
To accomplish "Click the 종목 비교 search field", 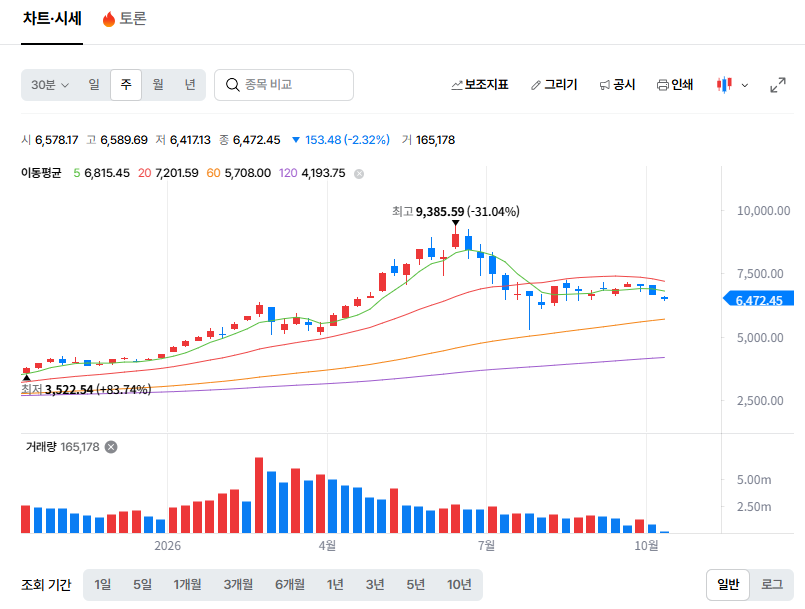I will pyautogui.click(x=284, y=85).
